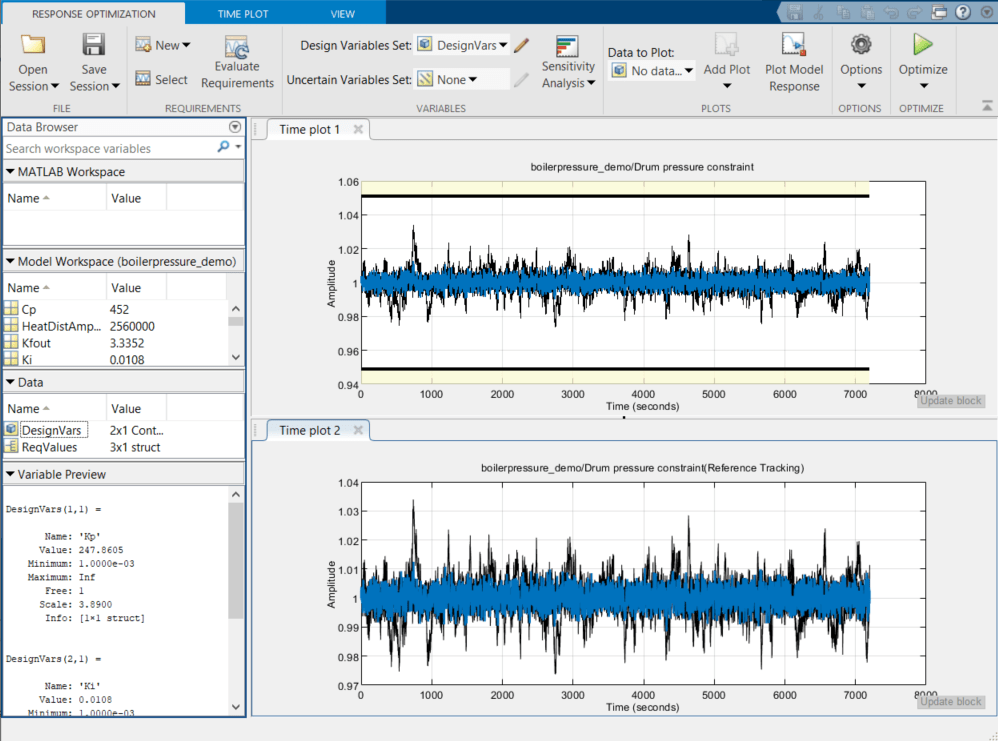
Task: Select ReqValues in the Data list
Action: (49, 447)
